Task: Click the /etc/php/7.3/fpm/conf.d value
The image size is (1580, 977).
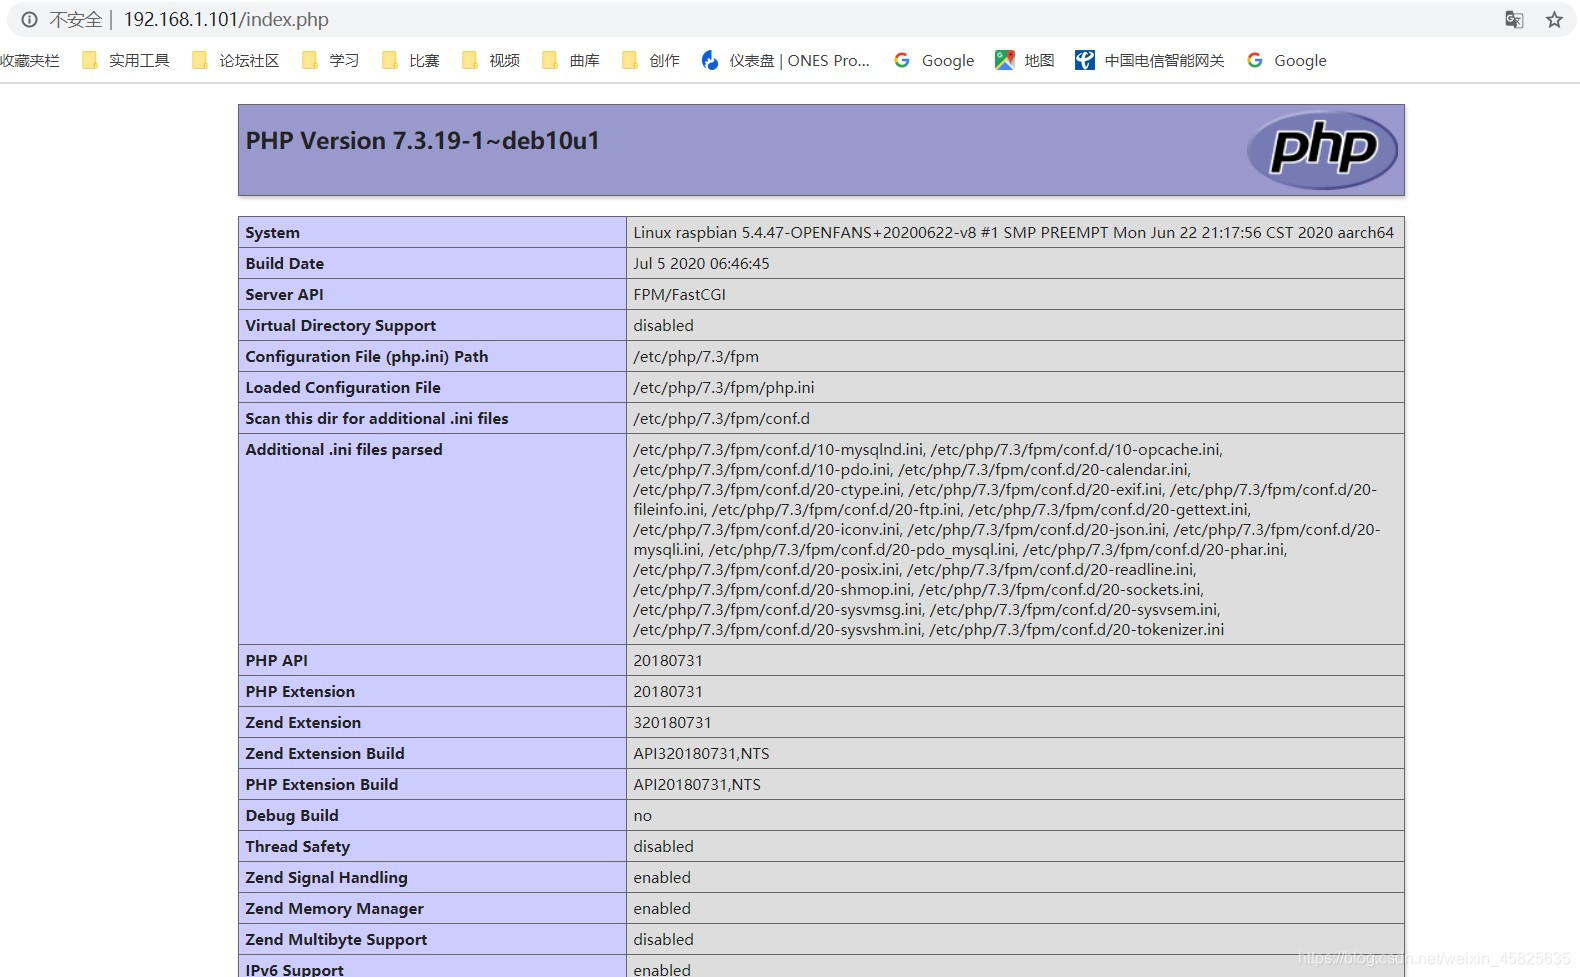Action: pos(722,418)
